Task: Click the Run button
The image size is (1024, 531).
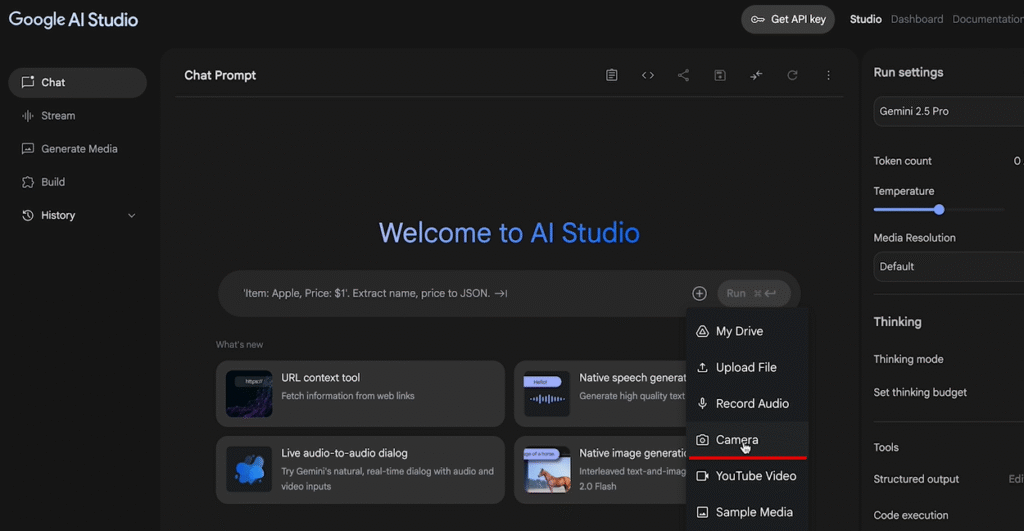Action: click(x=754, y=293)
